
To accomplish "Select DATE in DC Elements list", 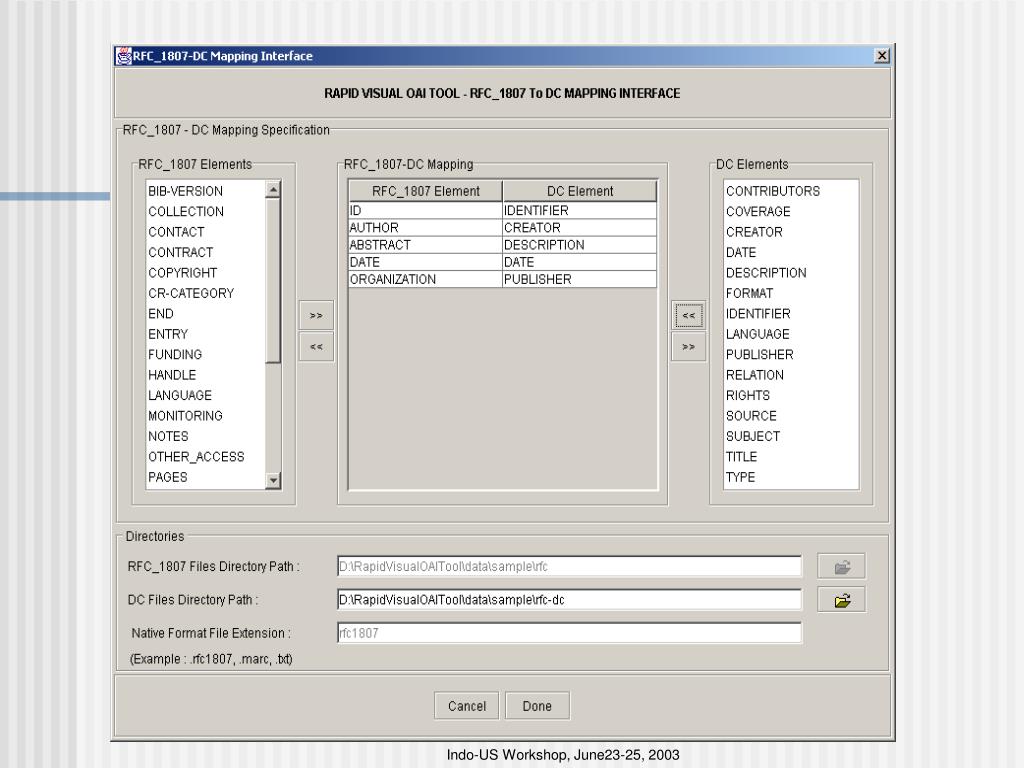I will point(791,252).
